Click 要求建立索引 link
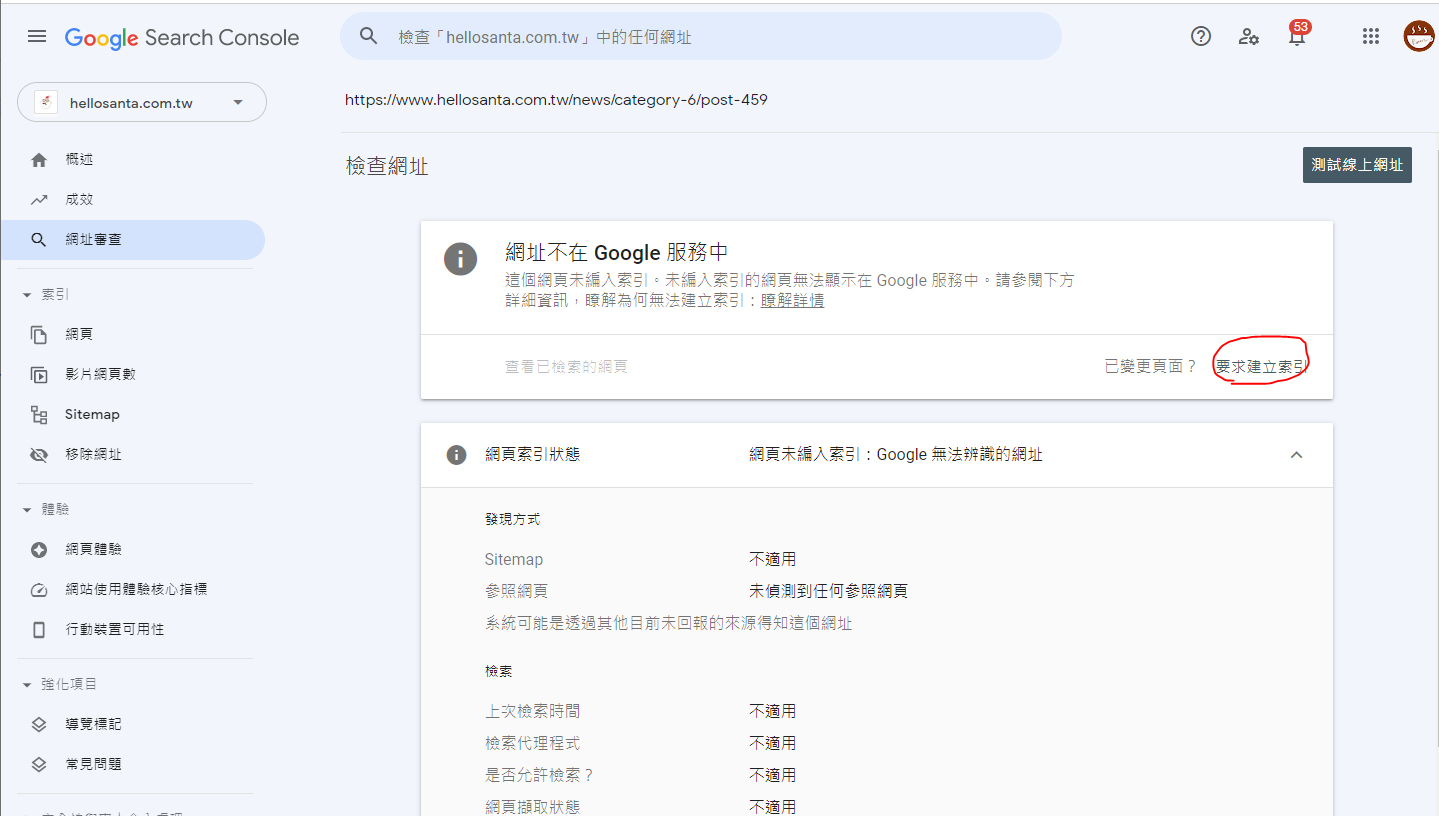 (1261, 367)
